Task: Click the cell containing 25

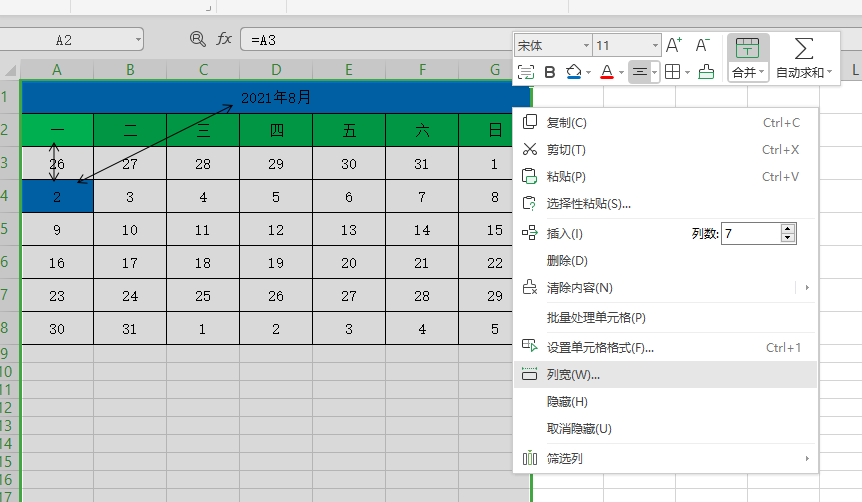Action: 203,295
